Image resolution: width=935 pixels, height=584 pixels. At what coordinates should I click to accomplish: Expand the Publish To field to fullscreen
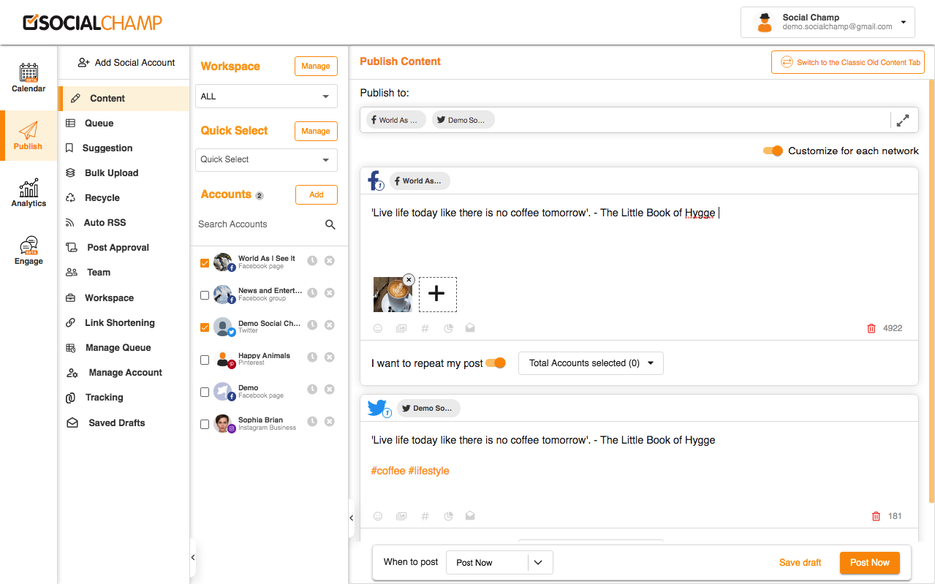[903, 119]
